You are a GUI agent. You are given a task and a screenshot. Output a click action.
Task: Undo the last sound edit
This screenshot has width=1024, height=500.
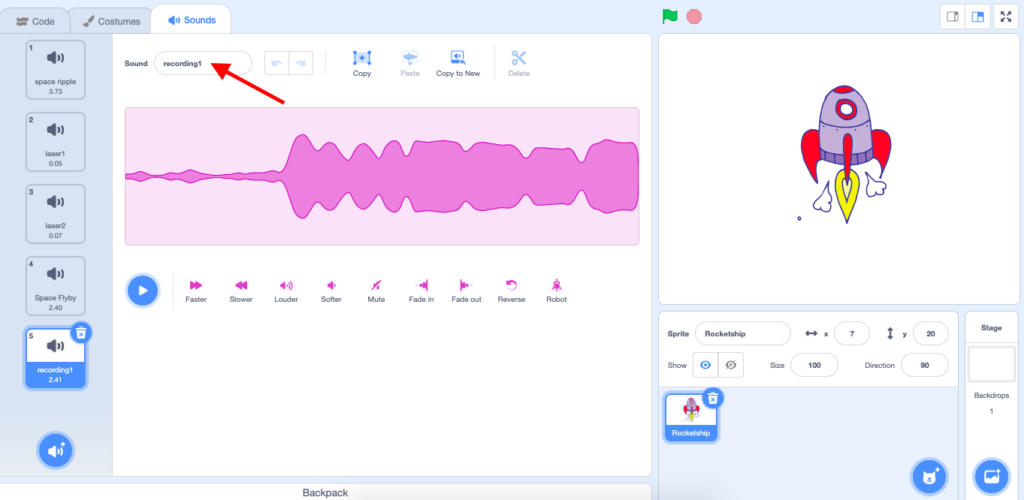[x=277, y=63]
